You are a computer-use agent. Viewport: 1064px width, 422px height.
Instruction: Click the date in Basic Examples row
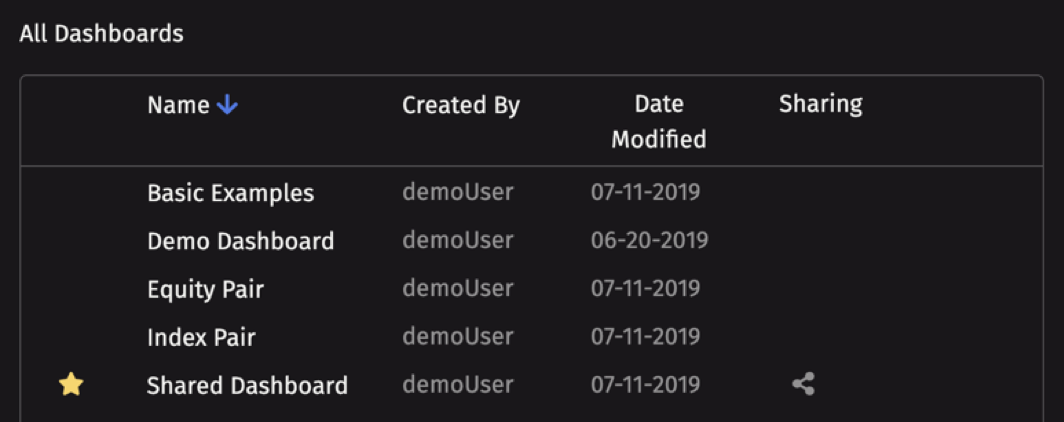point(645,193)
